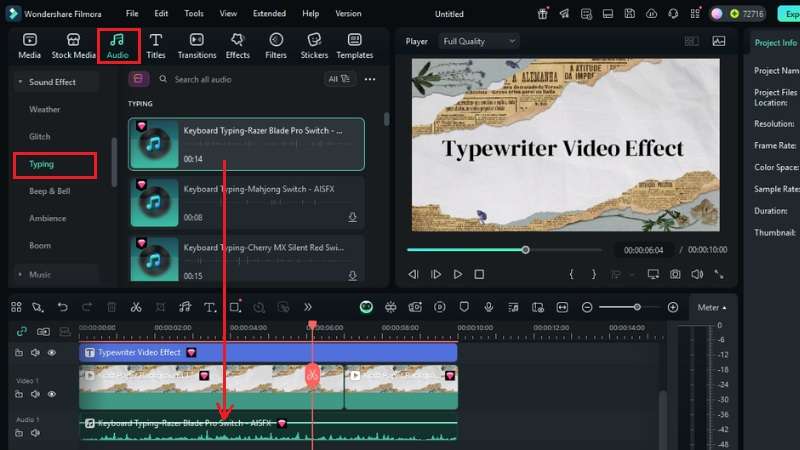The height and width of the screenshot is (450, 800).
Task: Open the player scope view icon
Action: [719, 41]
